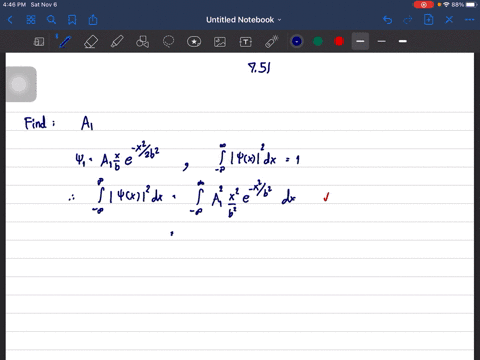This screenshot has height=360, width=480.
Task: Select the Pen tool
Action: pos(65,42)
